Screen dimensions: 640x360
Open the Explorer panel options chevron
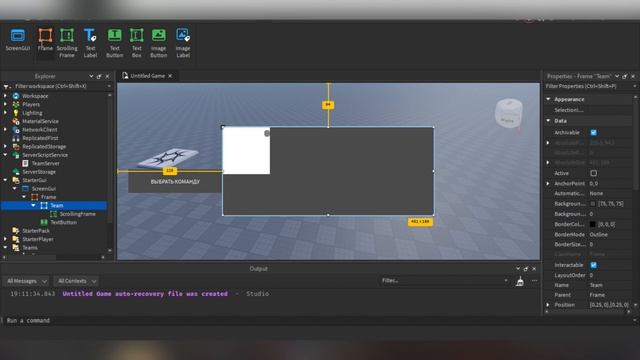tap(91, 76)
